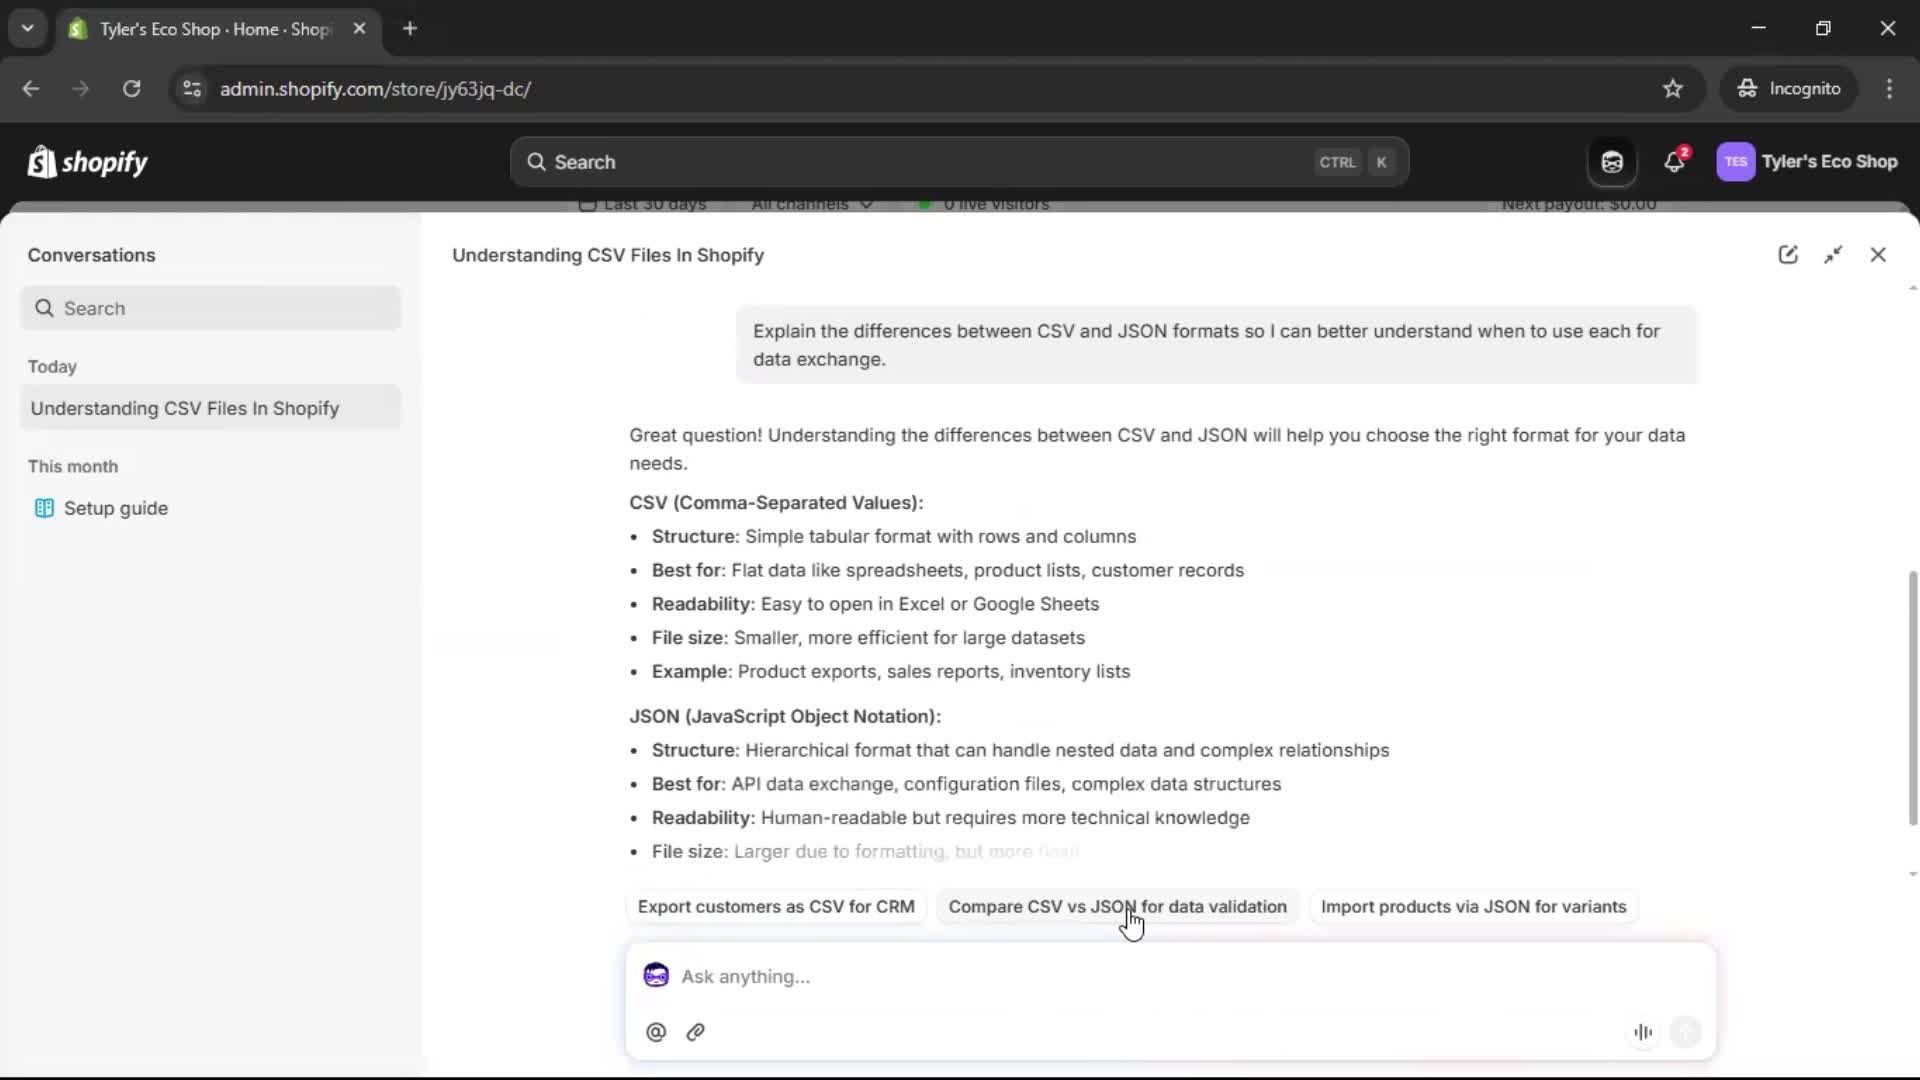Open the Sidekick assistant icon in top bar

[1611, 161]
